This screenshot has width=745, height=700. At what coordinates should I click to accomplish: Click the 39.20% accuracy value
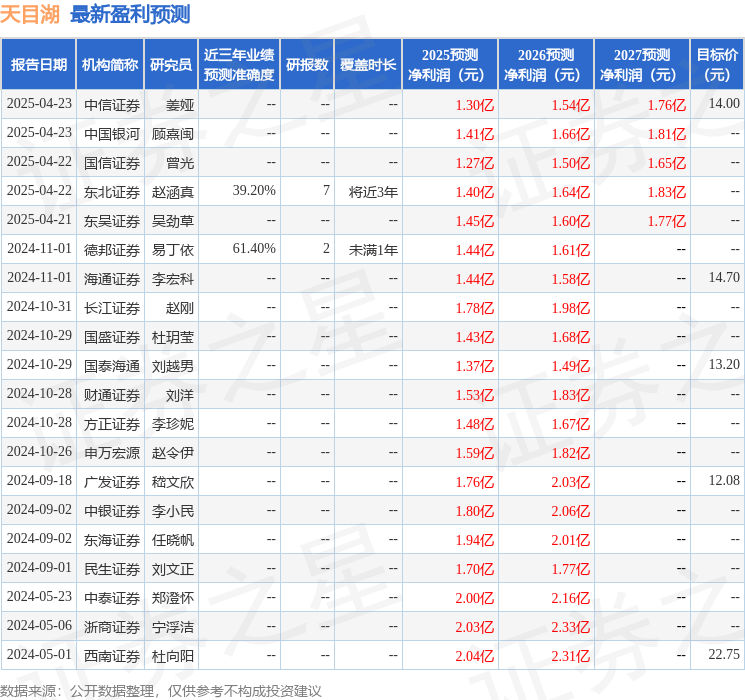254,191
